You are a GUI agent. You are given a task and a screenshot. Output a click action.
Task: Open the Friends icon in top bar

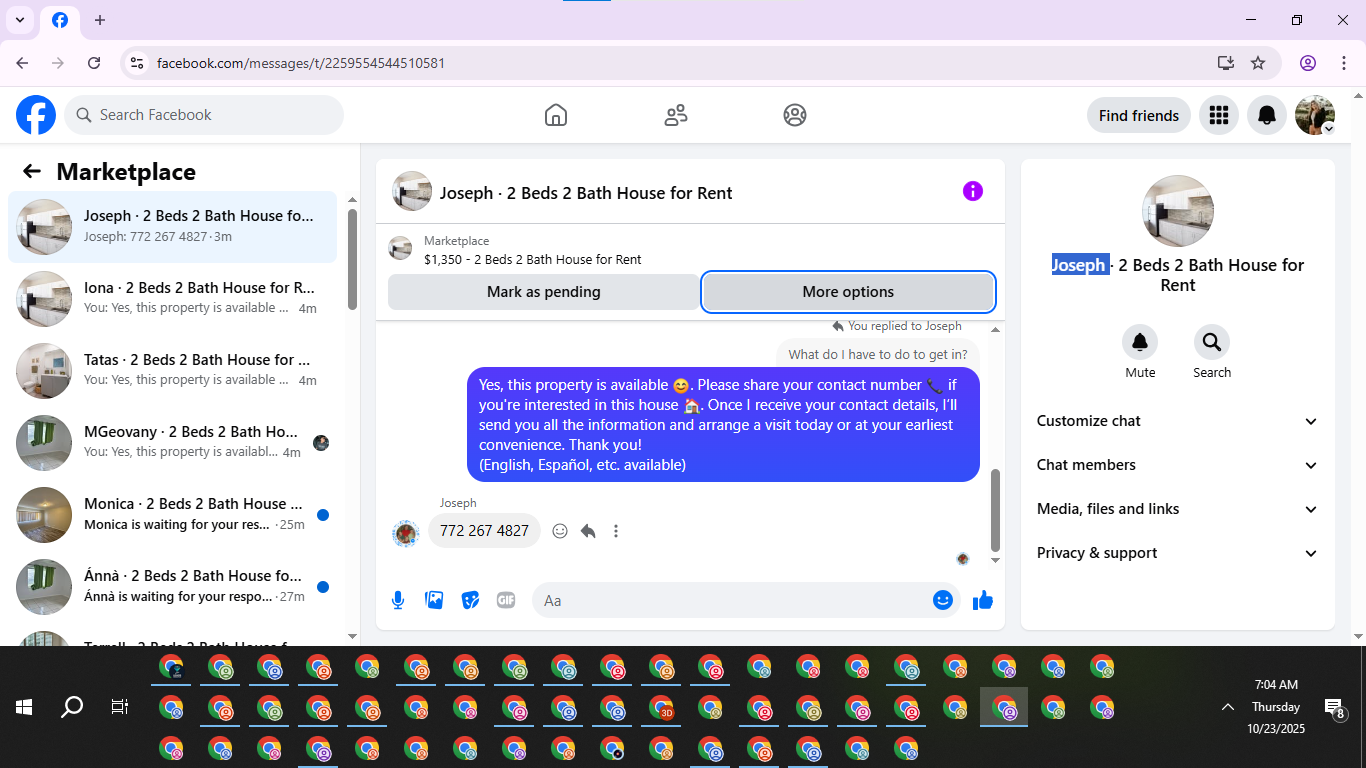[676, 115]
